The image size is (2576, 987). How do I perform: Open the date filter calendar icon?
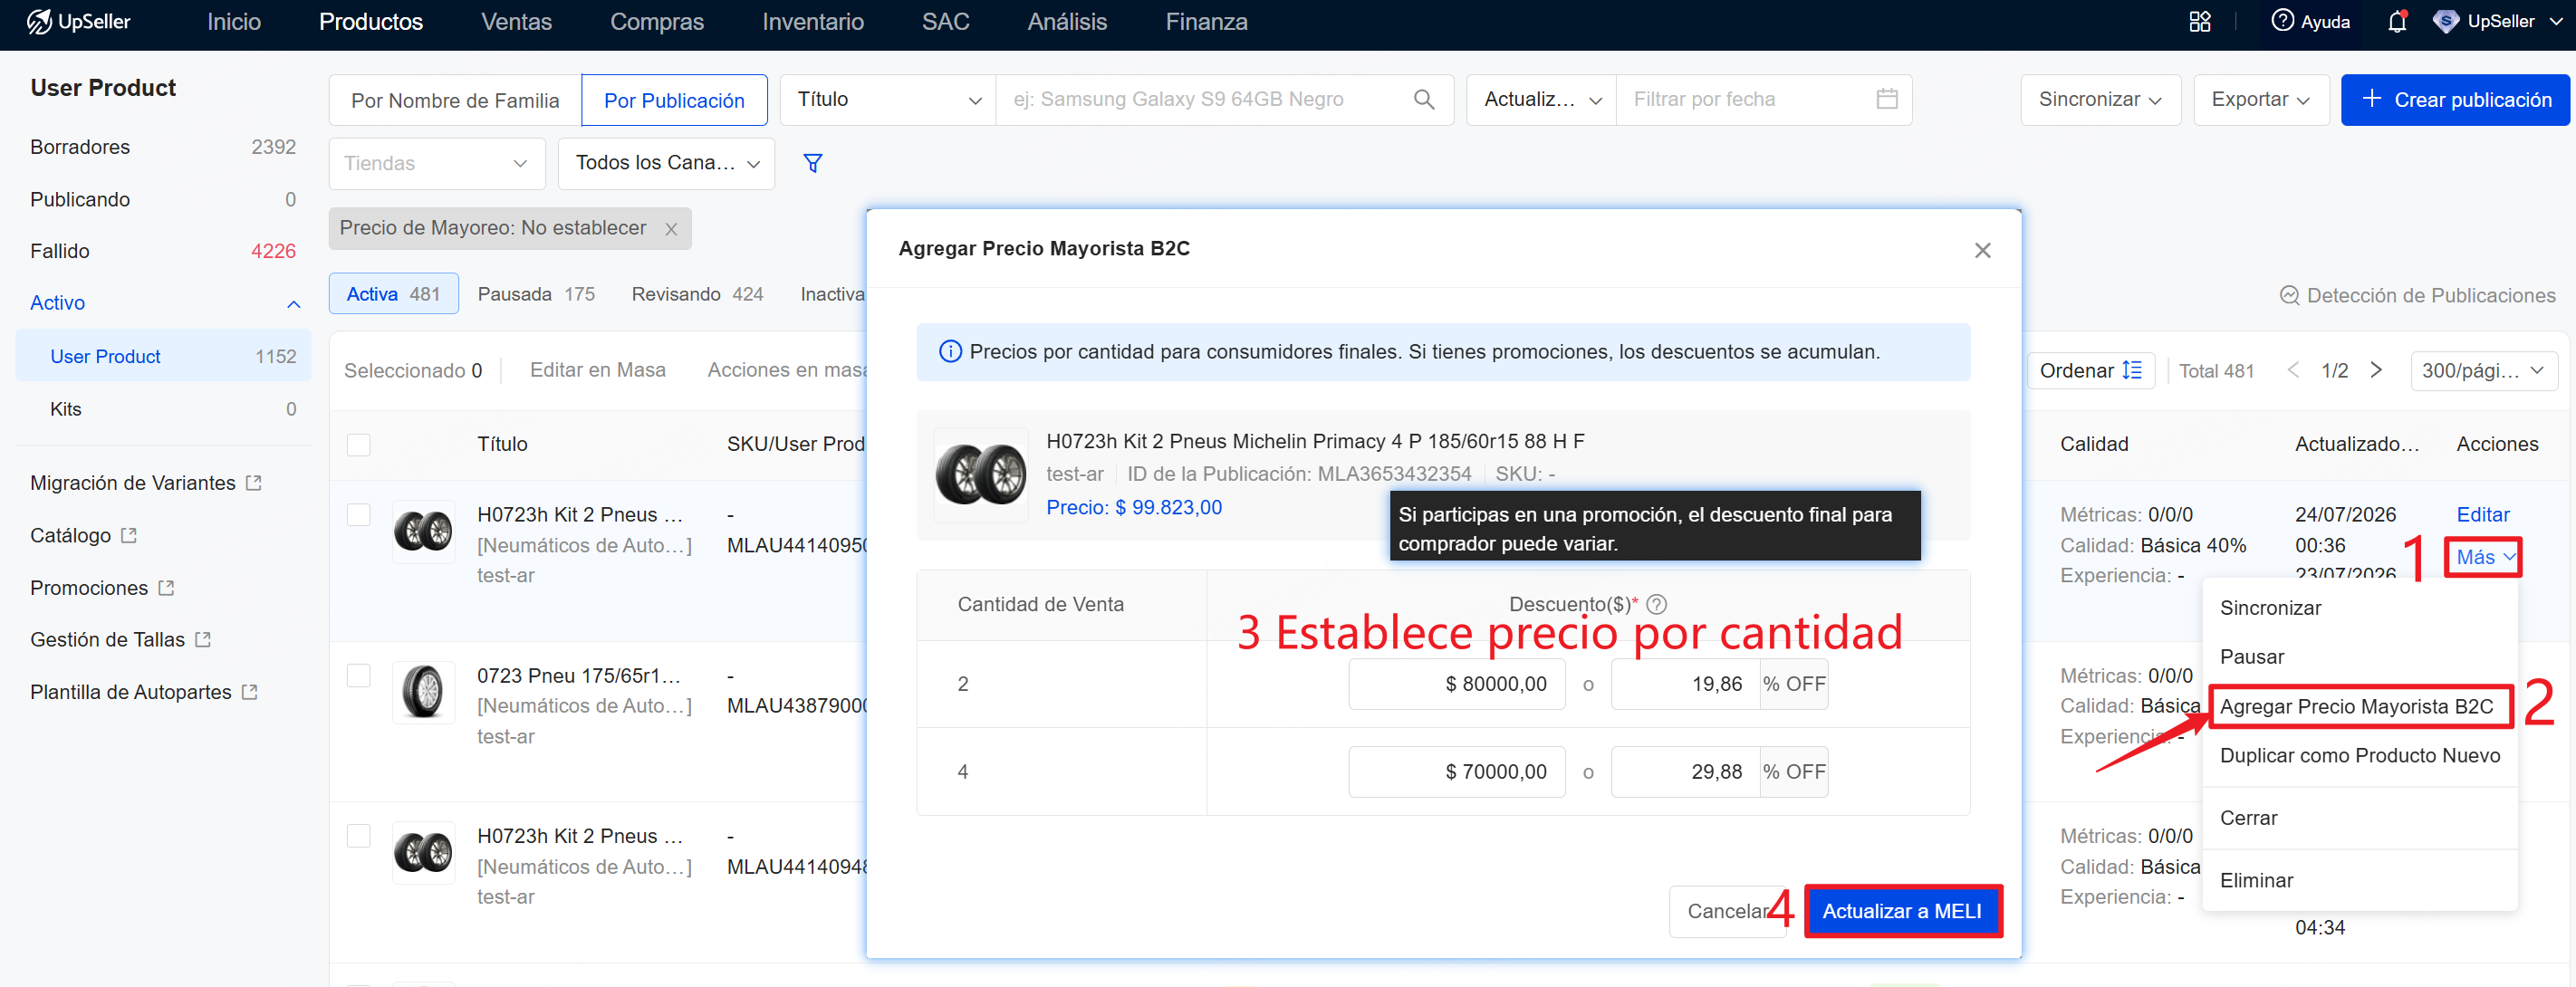tap(1886, 99)
